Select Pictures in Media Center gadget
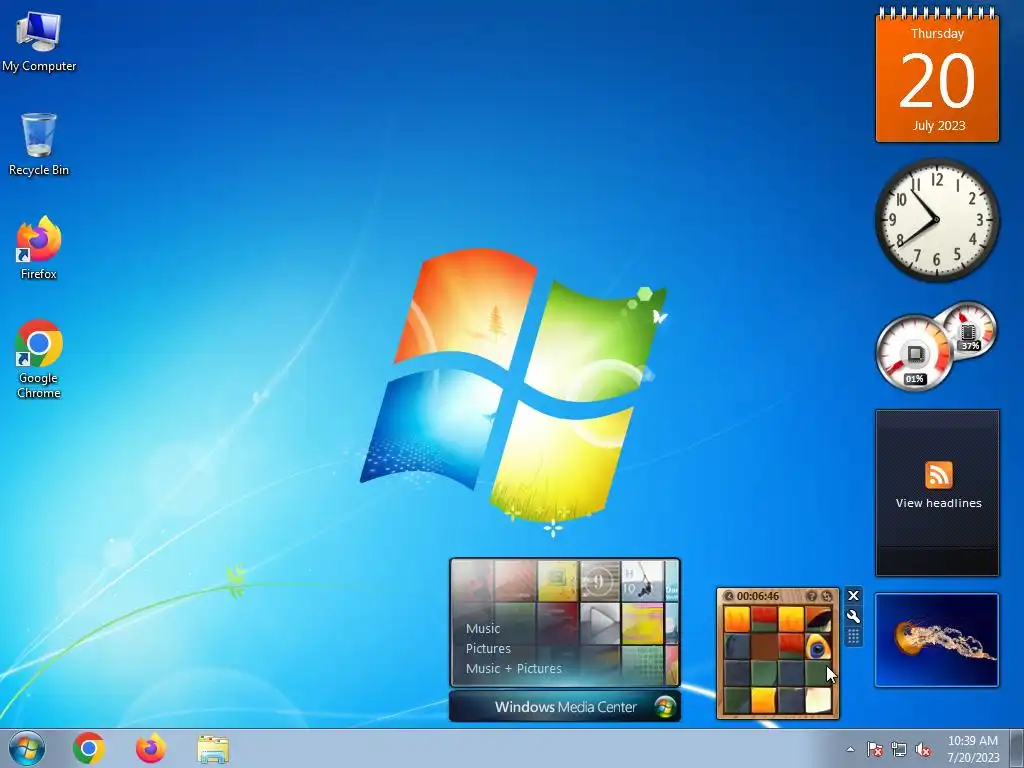Image resolution: width=1024 pixels, height=768 pixels. point(488,648)
